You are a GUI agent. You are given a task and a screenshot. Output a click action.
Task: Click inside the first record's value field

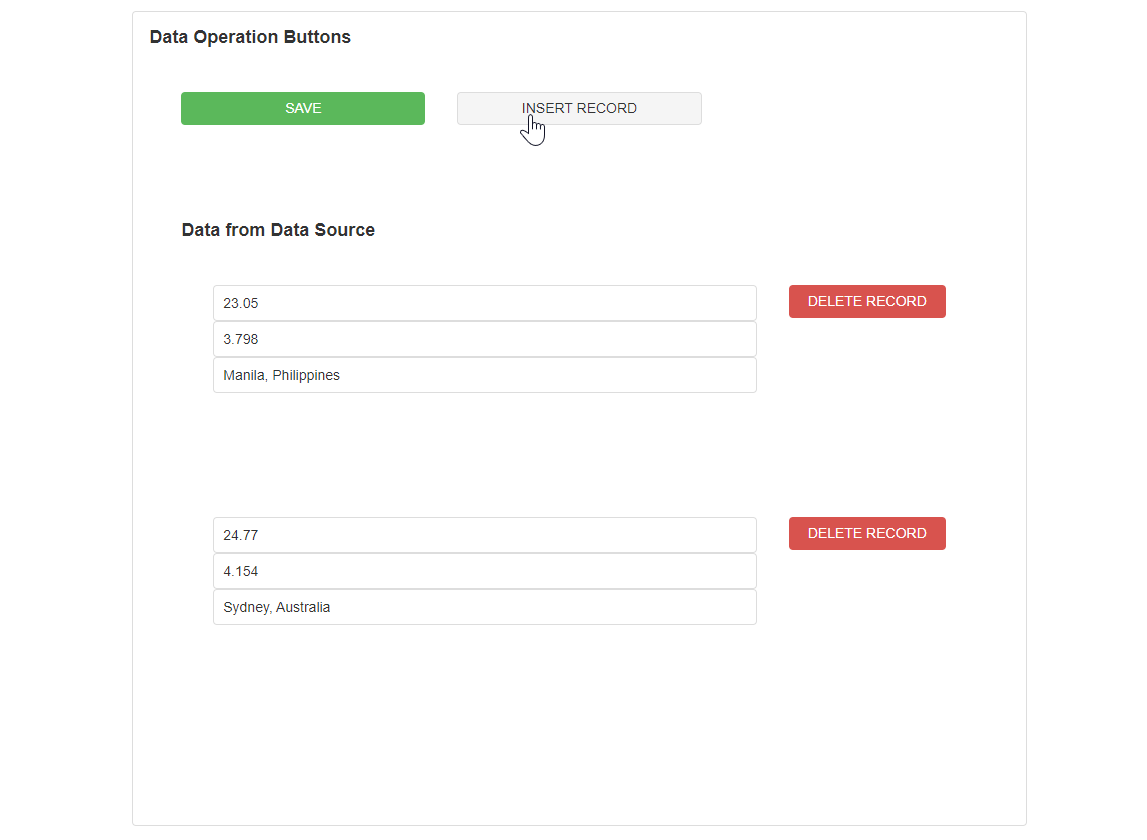484,303
